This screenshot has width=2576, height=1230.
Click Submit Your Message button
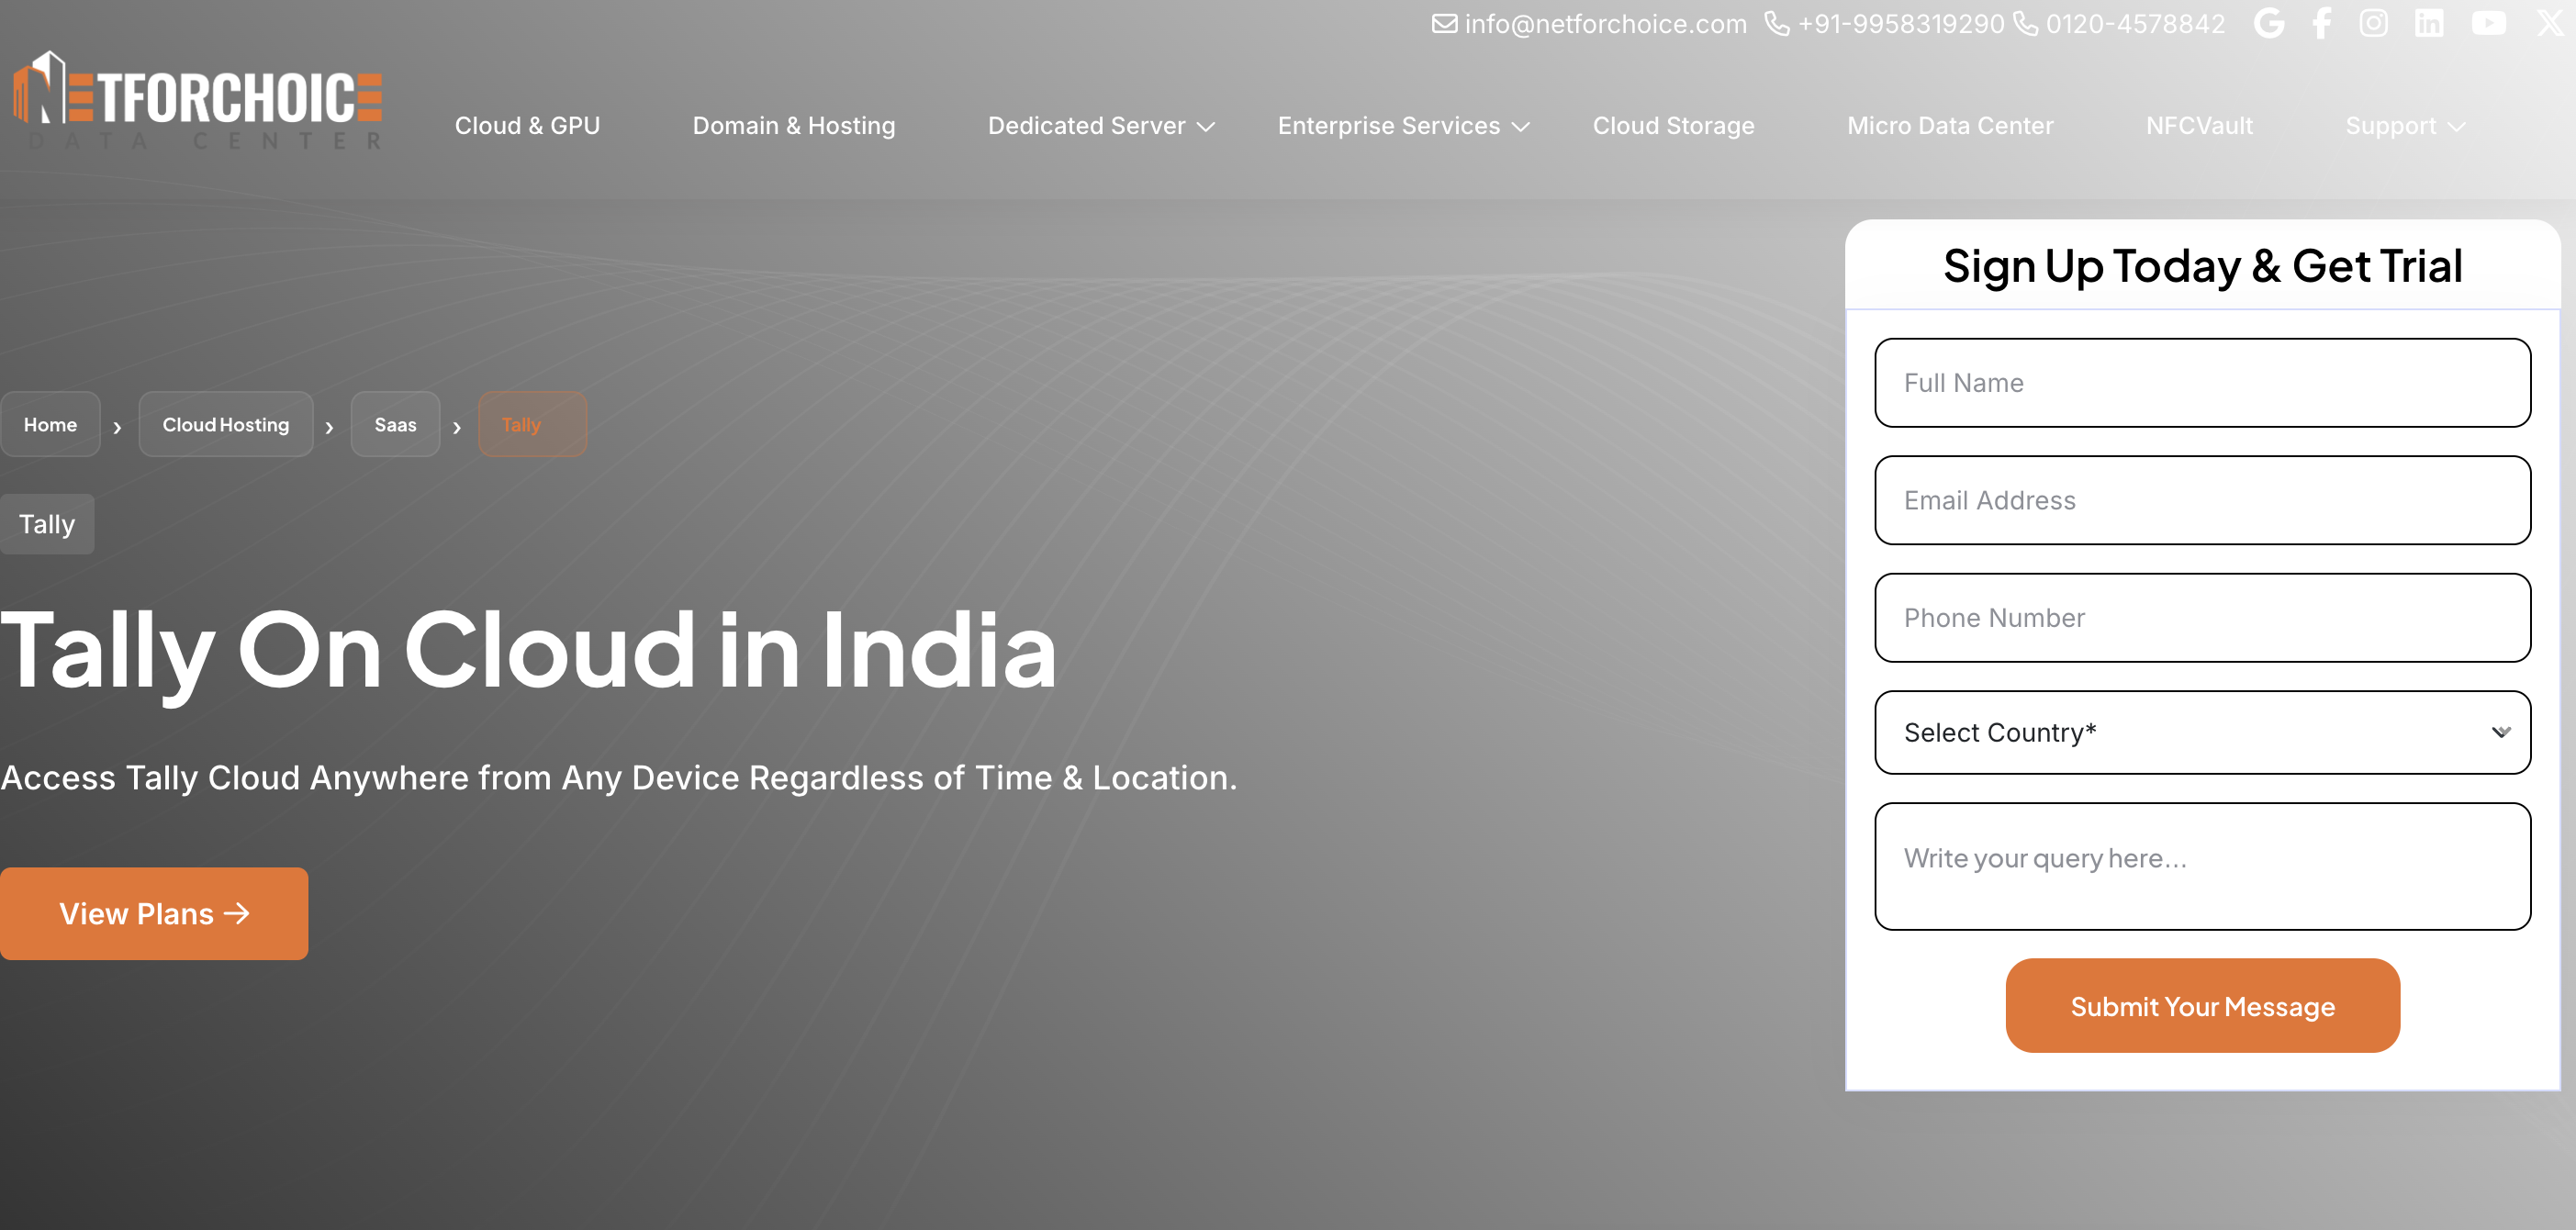[x=2202, y=1006]
